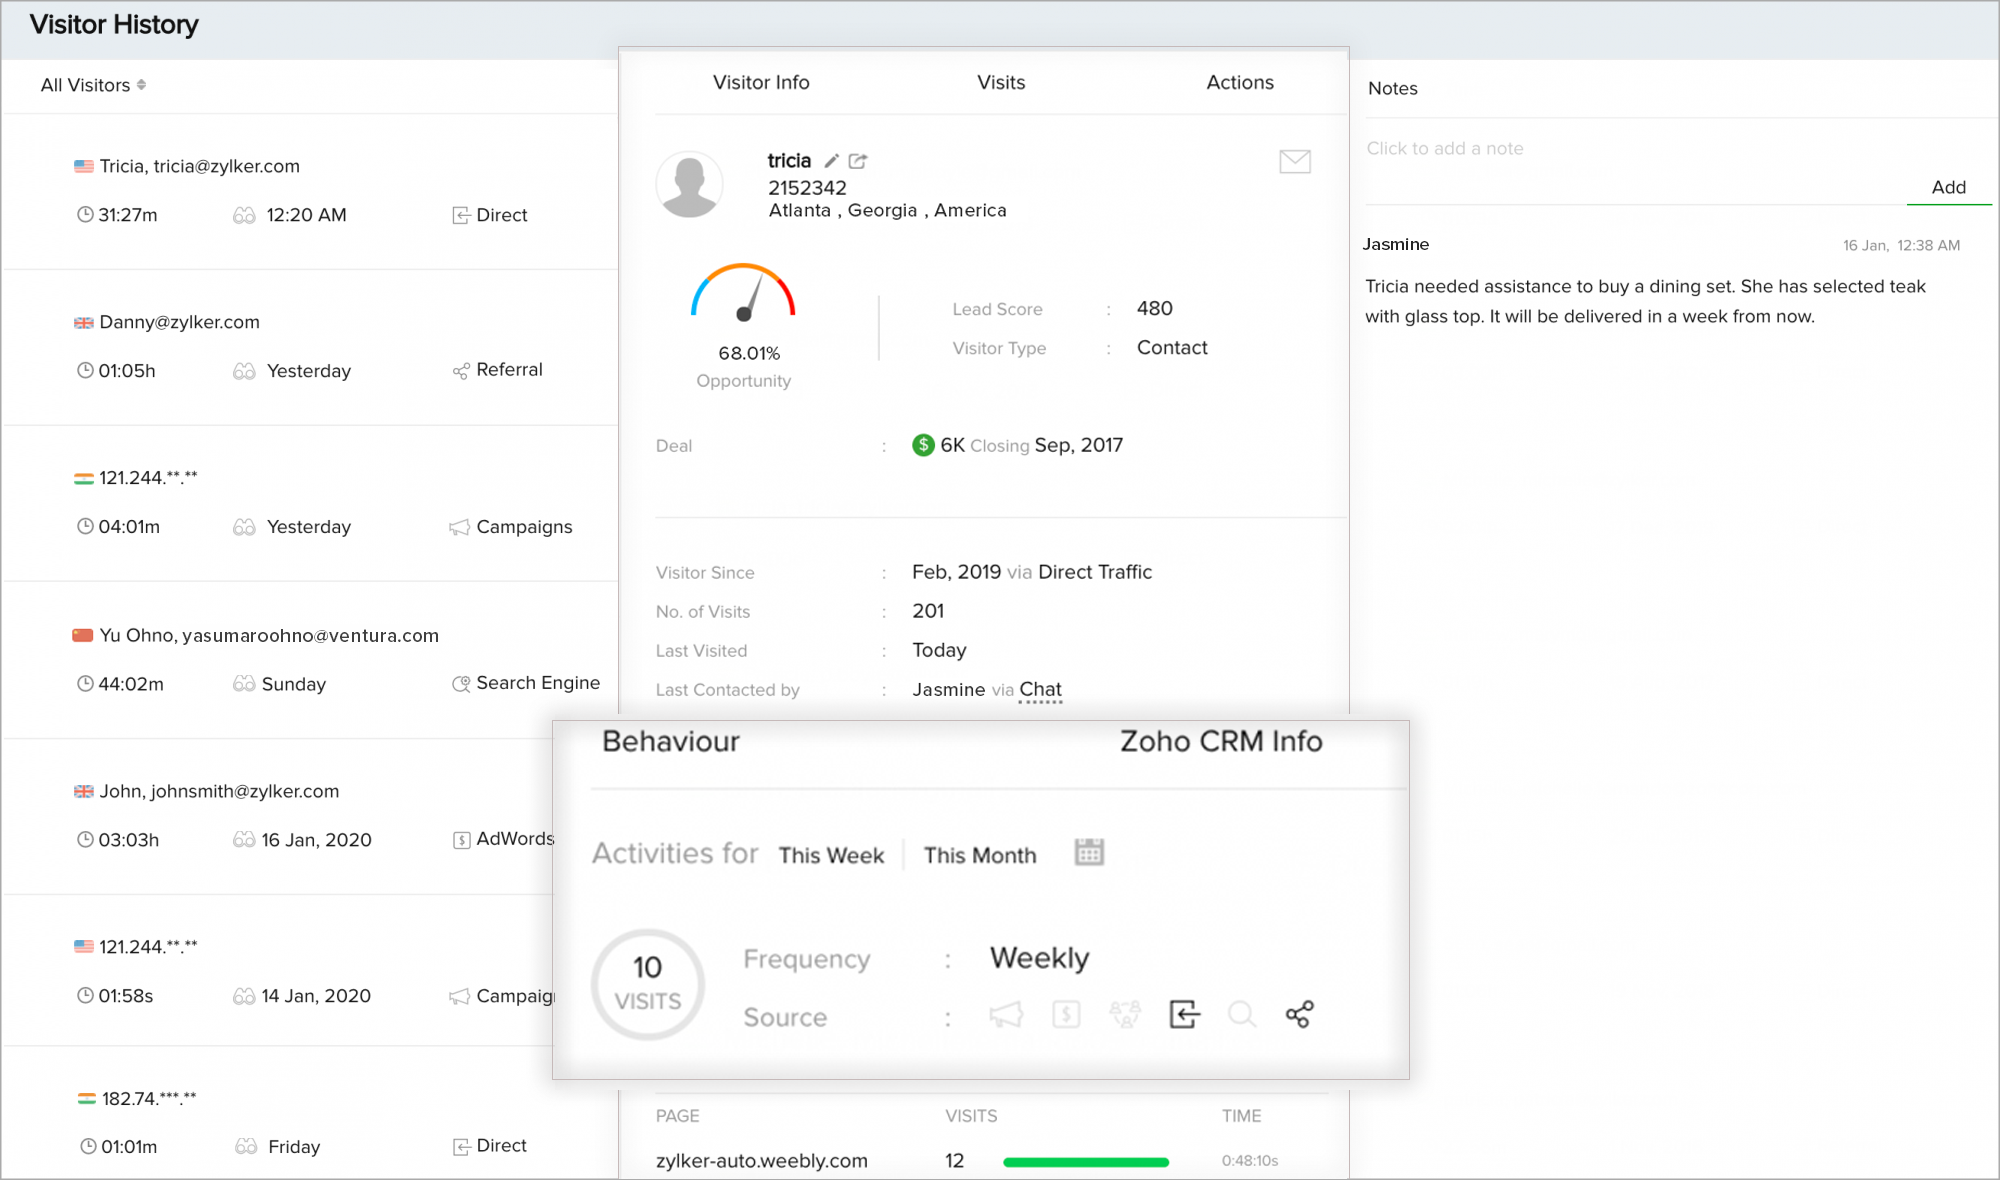Select This Month activity filter

click(980, 856)
